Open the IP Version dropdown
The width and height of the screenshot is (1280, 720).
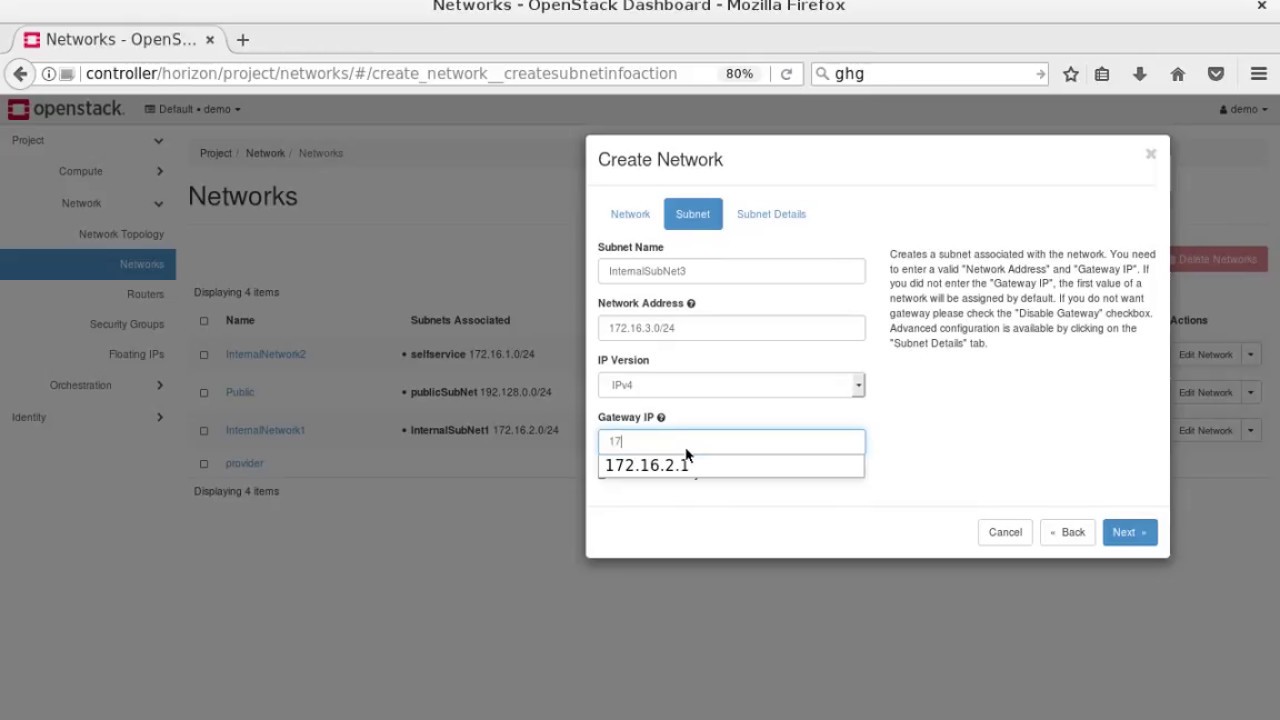[x=731, y=385]
